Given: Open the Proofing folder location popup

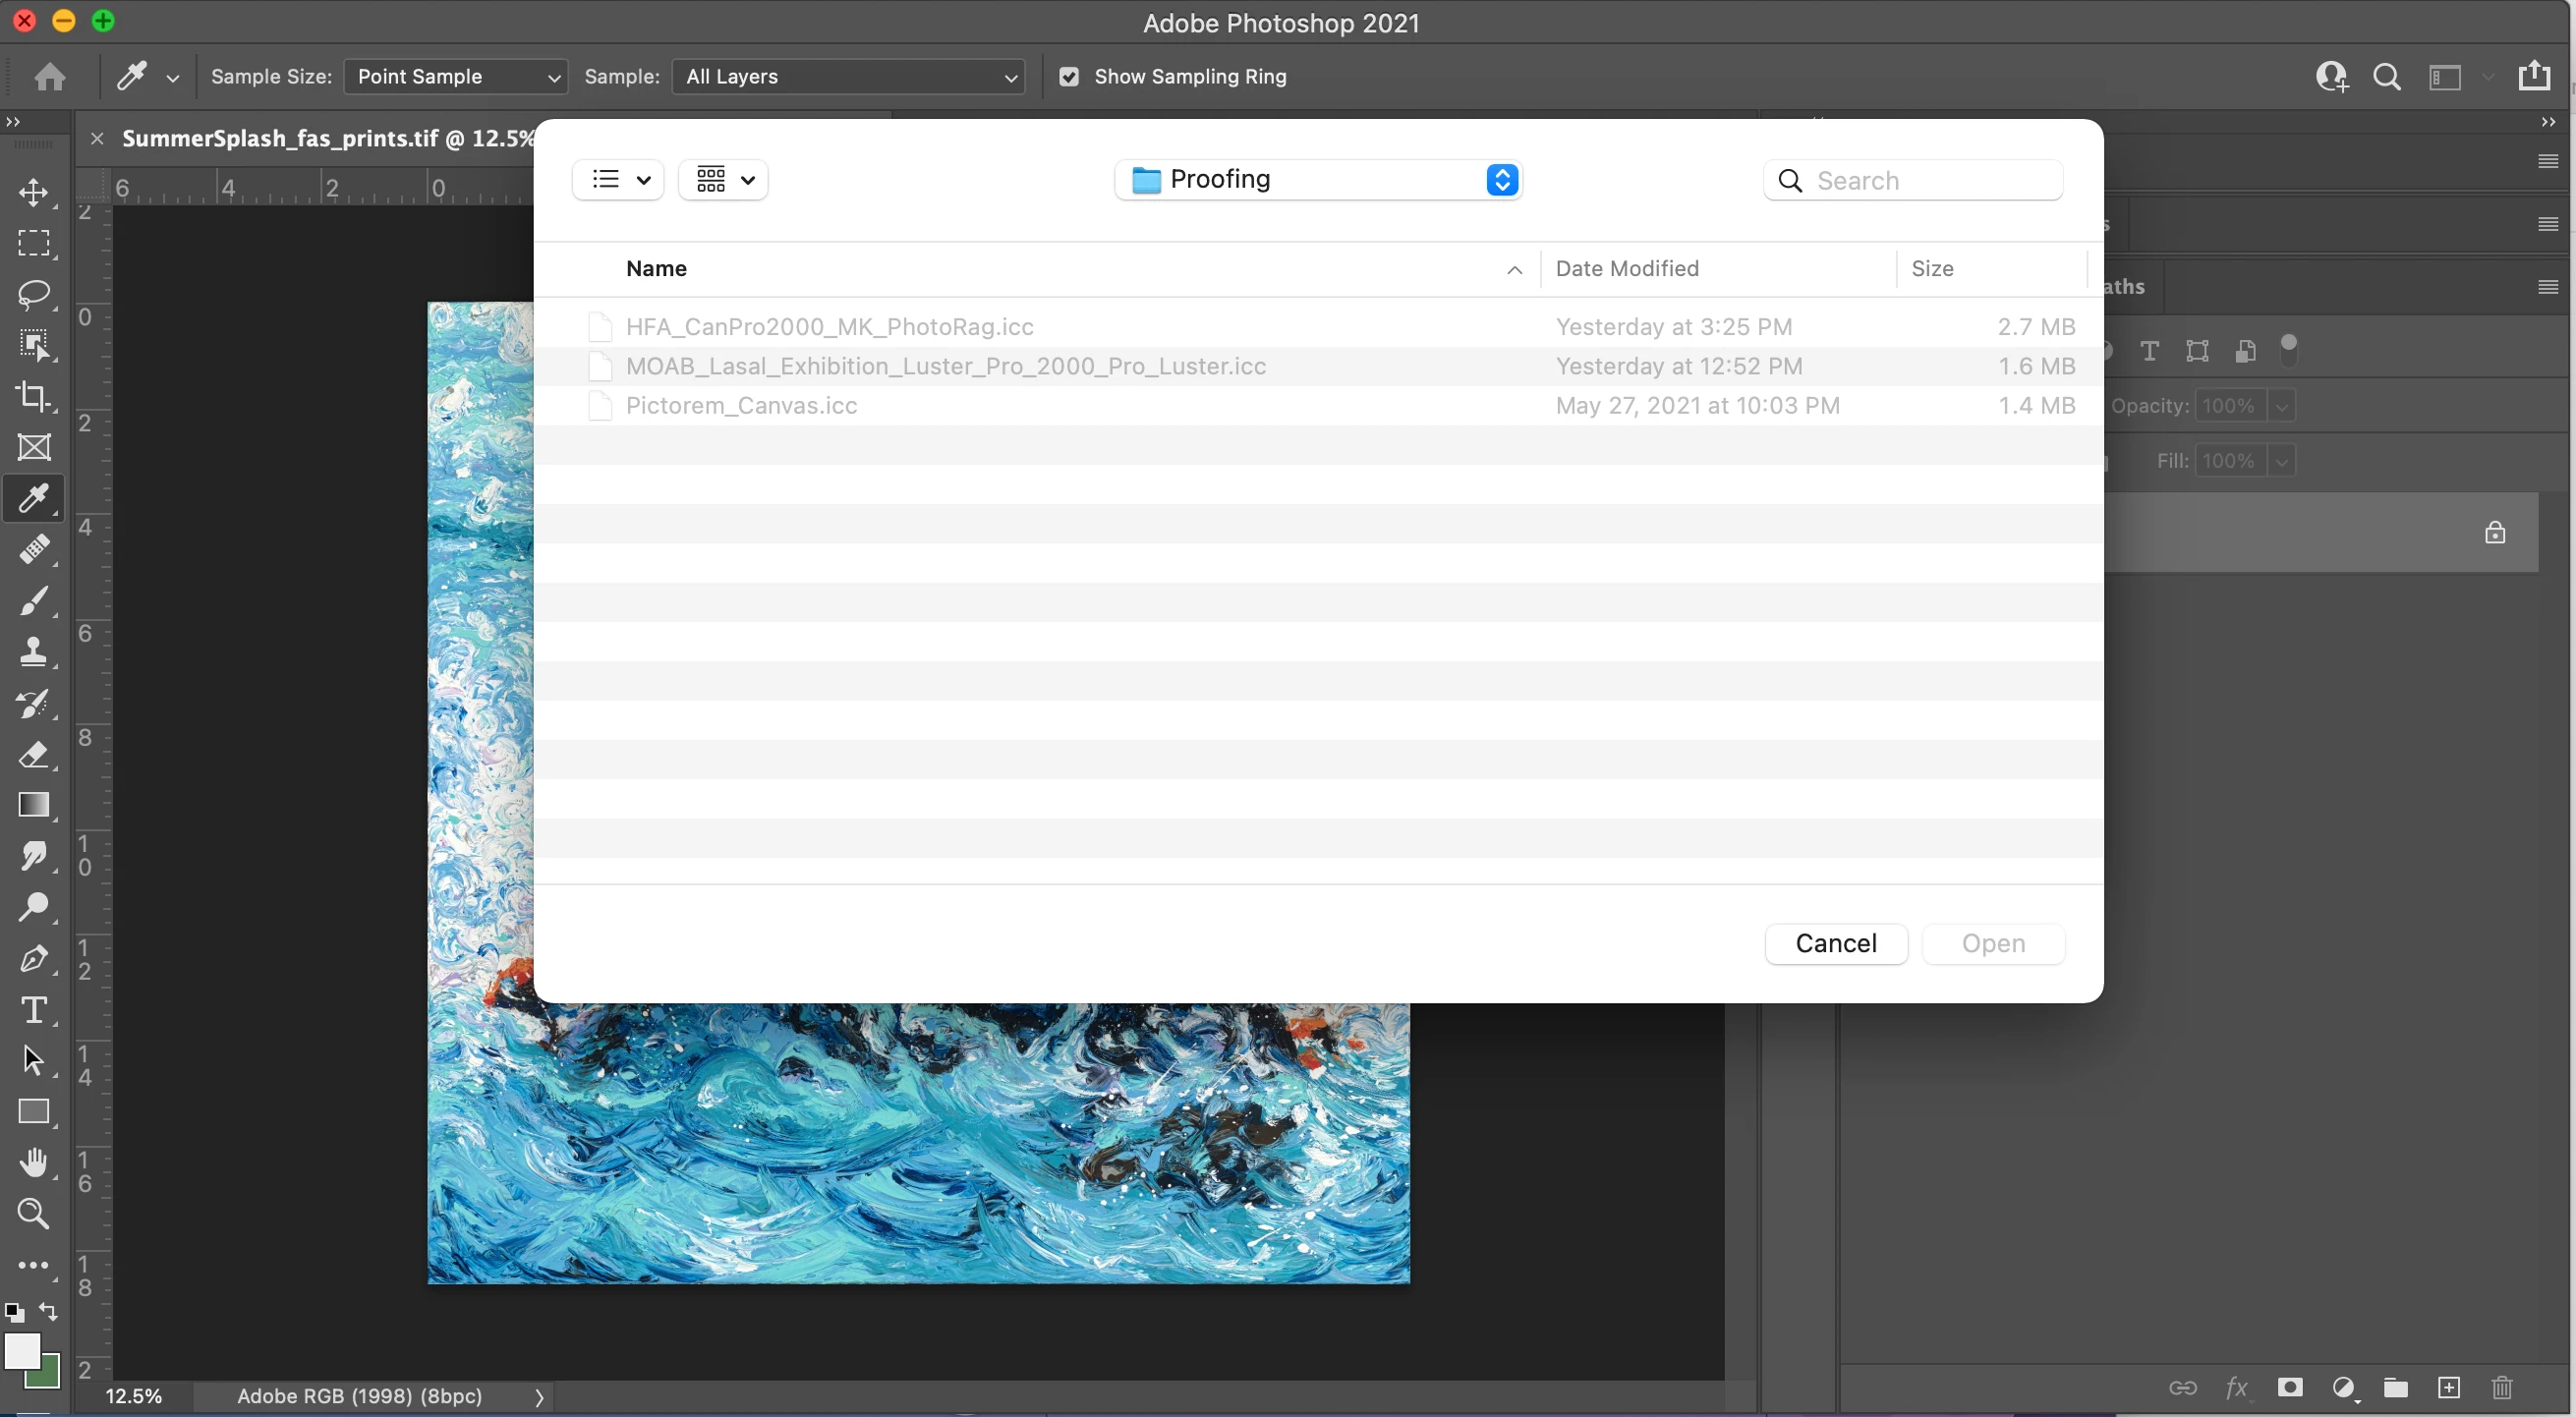Looking at the screenshot, I should 1318,180.
